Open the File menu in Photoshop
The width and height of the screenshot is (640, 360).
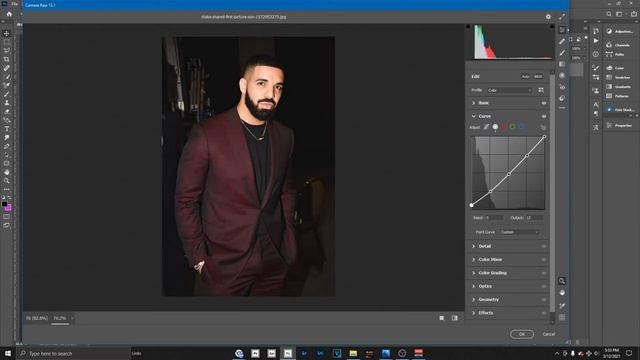[15, 4]
